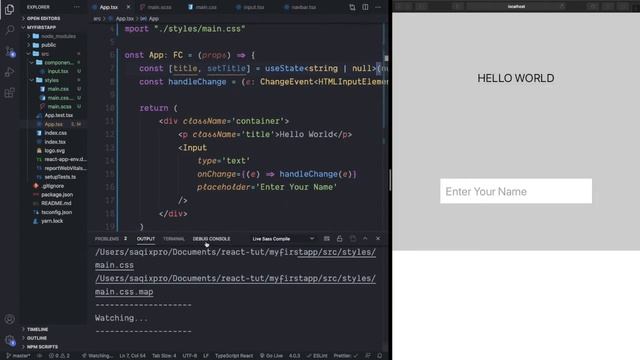The image size is (640, 360).
Task: Collapse the src folder
Action: pyautogui.click(x=45, y=54)
